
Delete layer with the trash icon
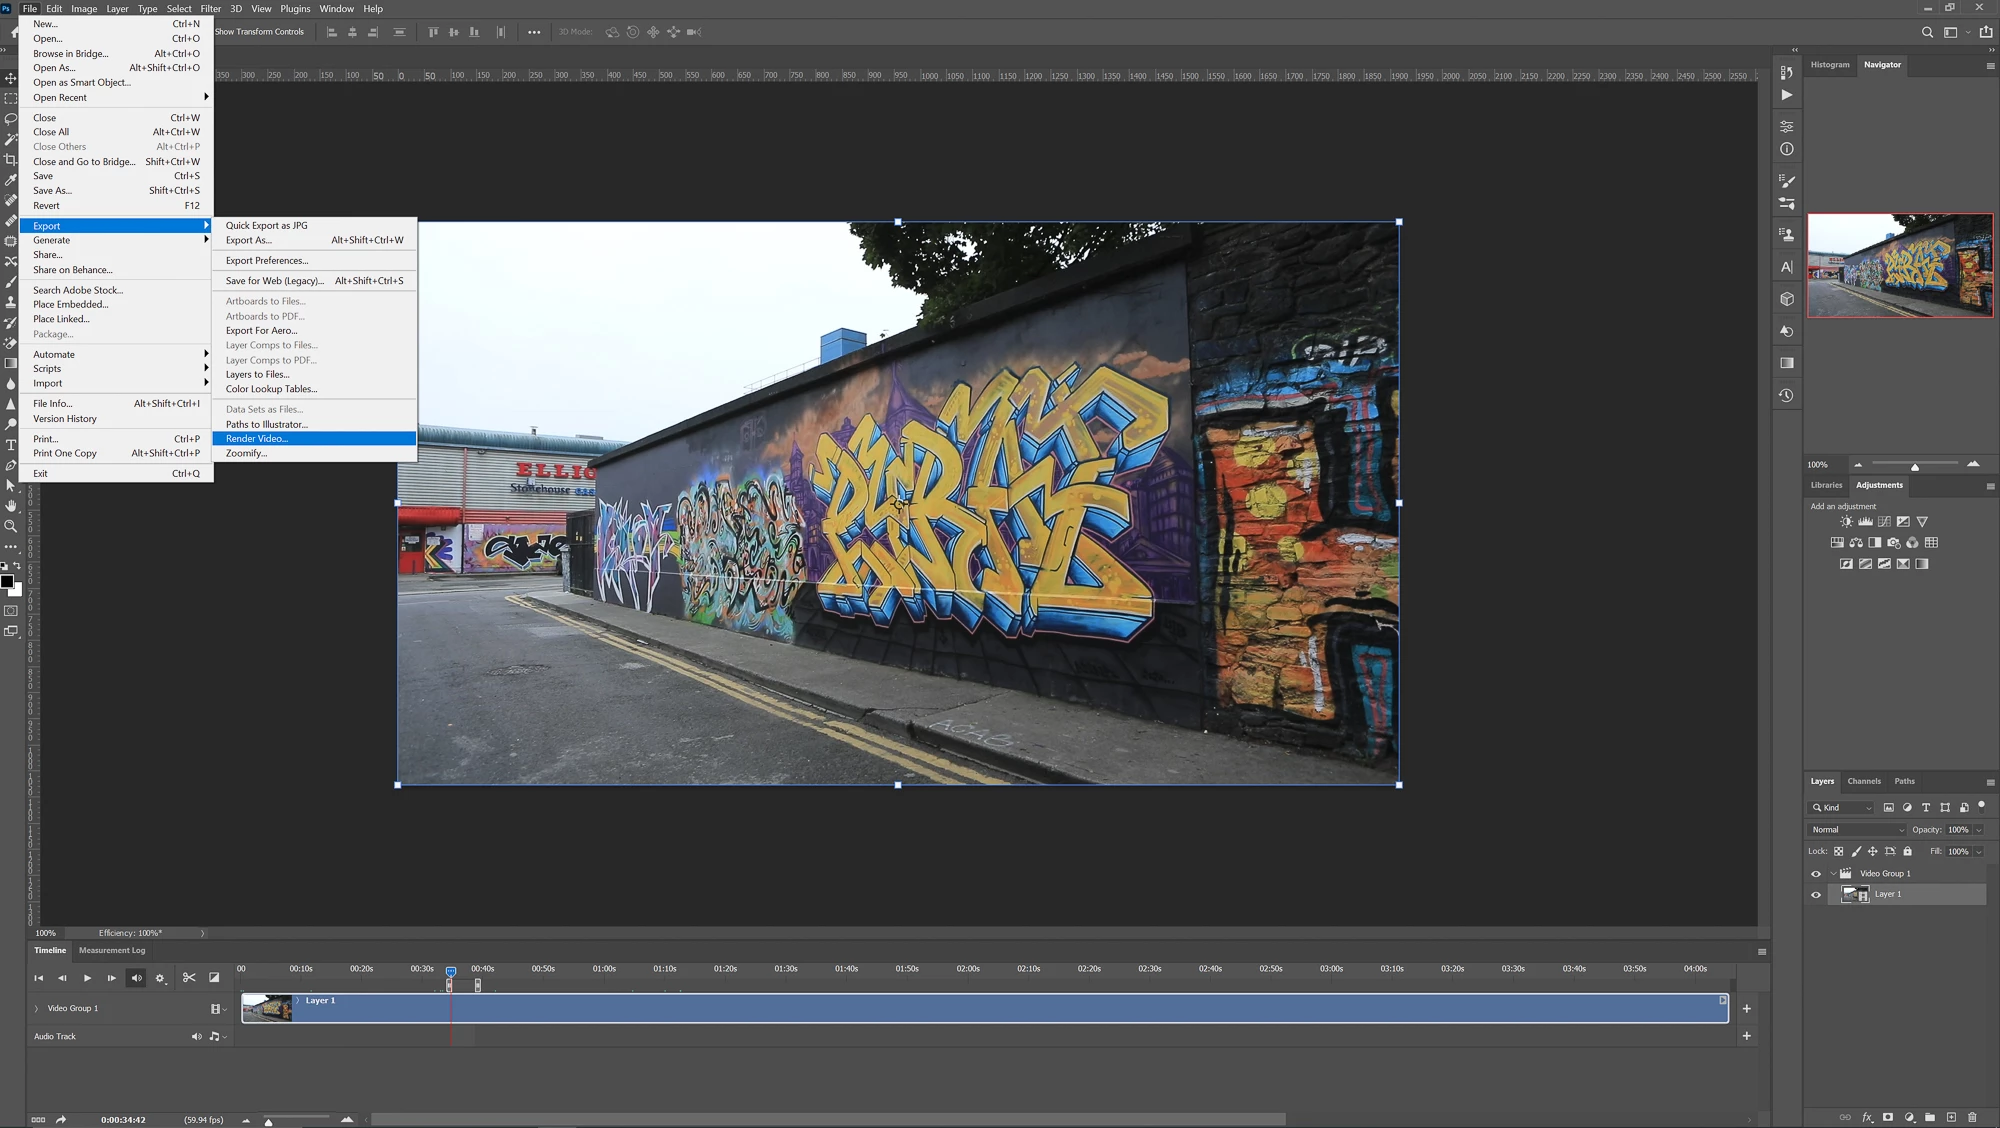point(1972,1117)
